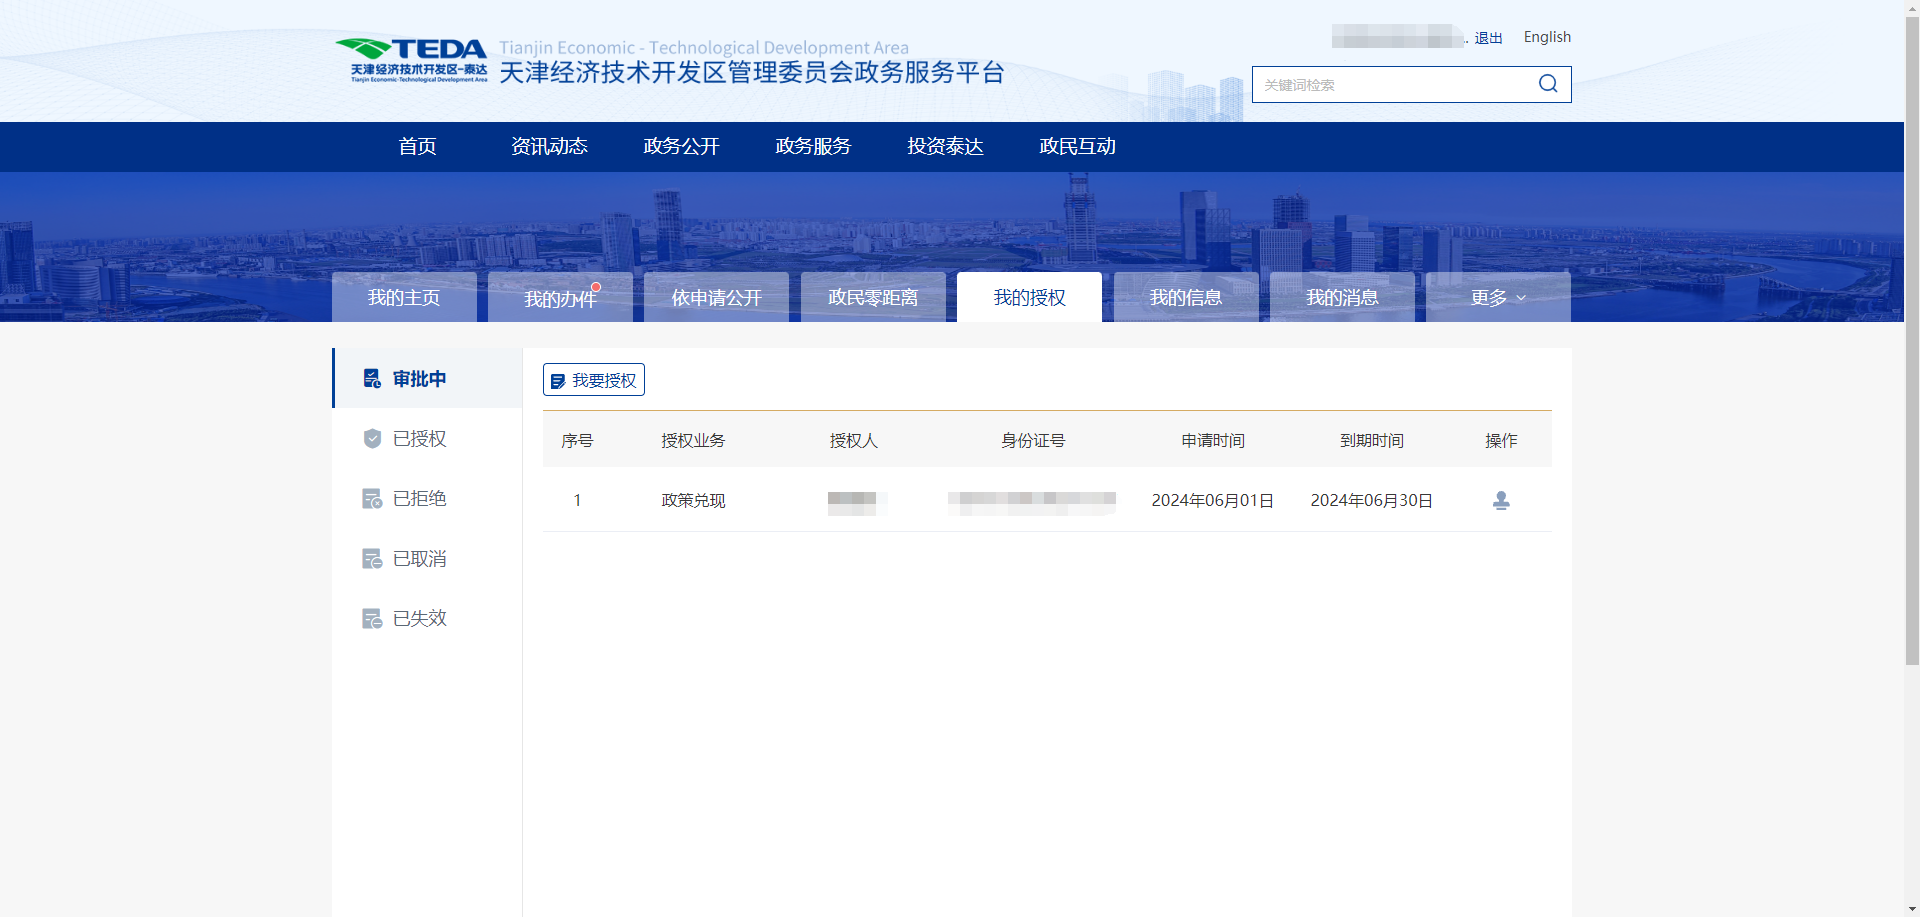Click the 已失效 sidebar icon
Viewport: 1920px width, 917px height.
pyautogui.click(x=372, y=618)
